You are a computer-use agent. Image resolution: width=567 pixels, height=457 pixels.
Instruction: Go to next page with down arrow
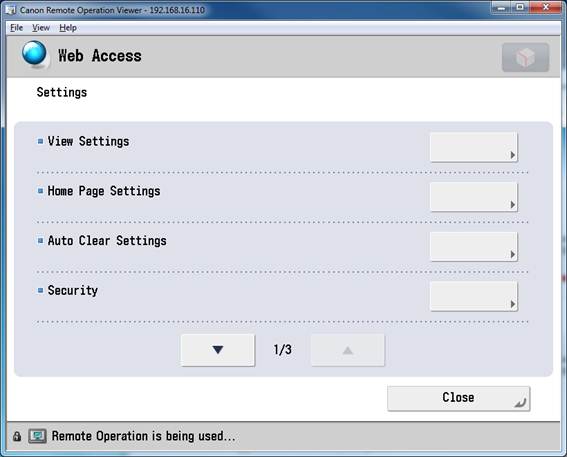tap(218, 350)
